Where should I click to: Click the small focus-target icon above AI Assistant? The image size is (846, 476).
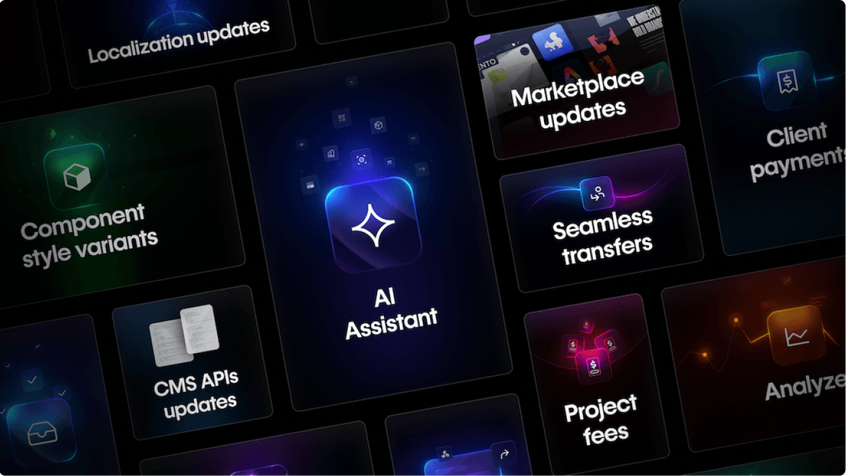(x=361, y=159)
